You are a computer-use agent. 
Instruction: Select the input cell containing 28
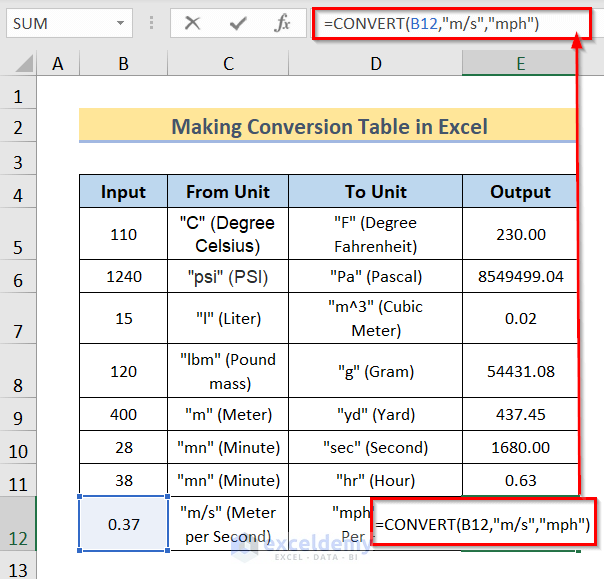coord(123,448)
